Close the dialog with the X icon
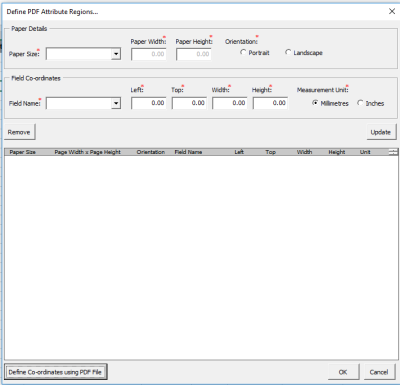Viewport: 400px width, 385px height. pos(392,11)
